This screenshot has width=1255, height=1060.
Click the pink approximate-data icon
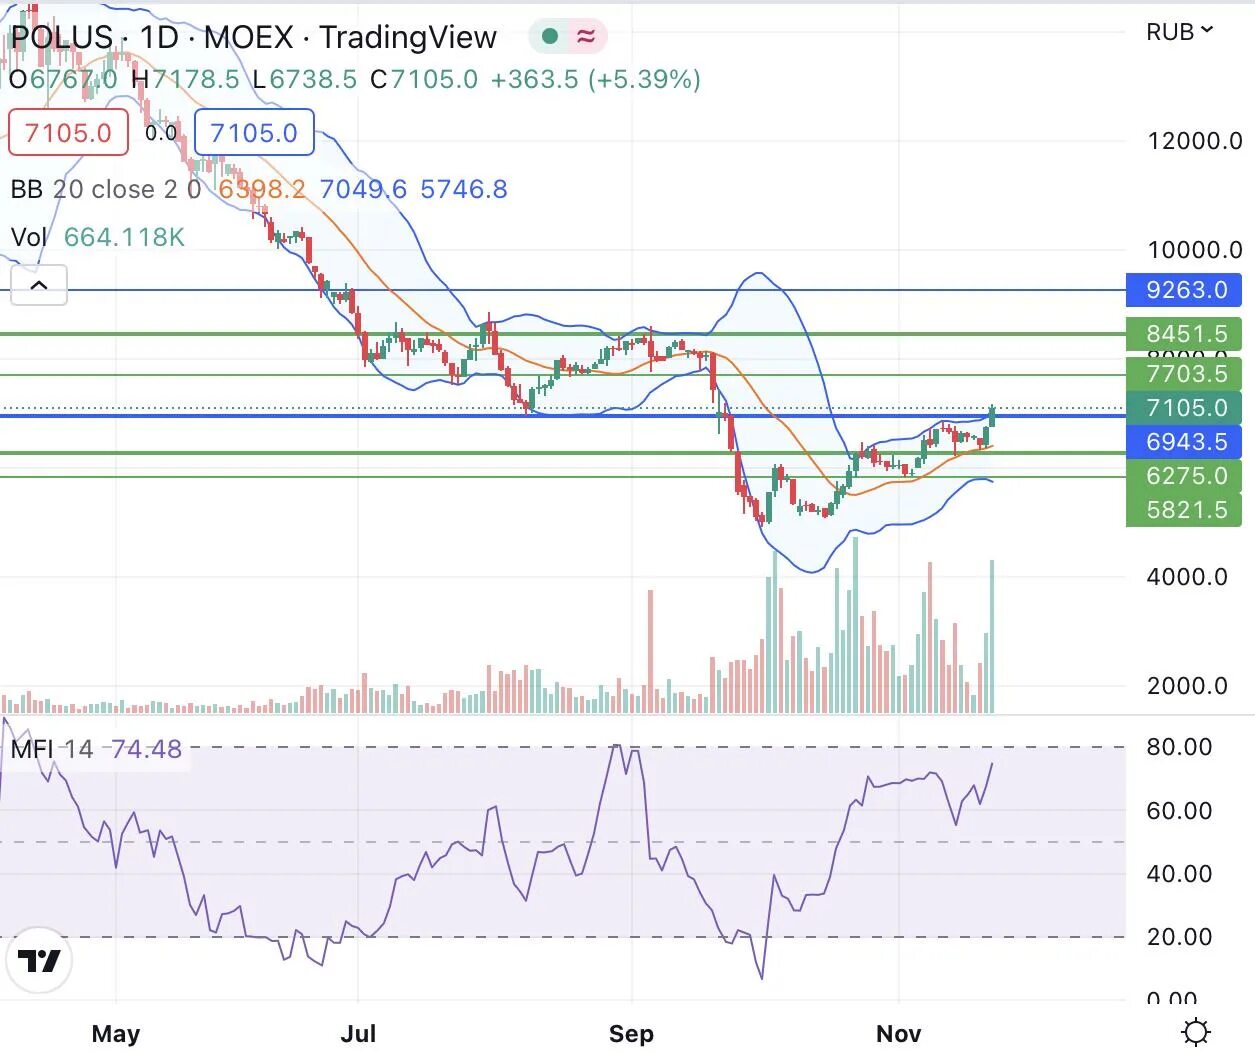pyautogui.click(x=586, y=37)
